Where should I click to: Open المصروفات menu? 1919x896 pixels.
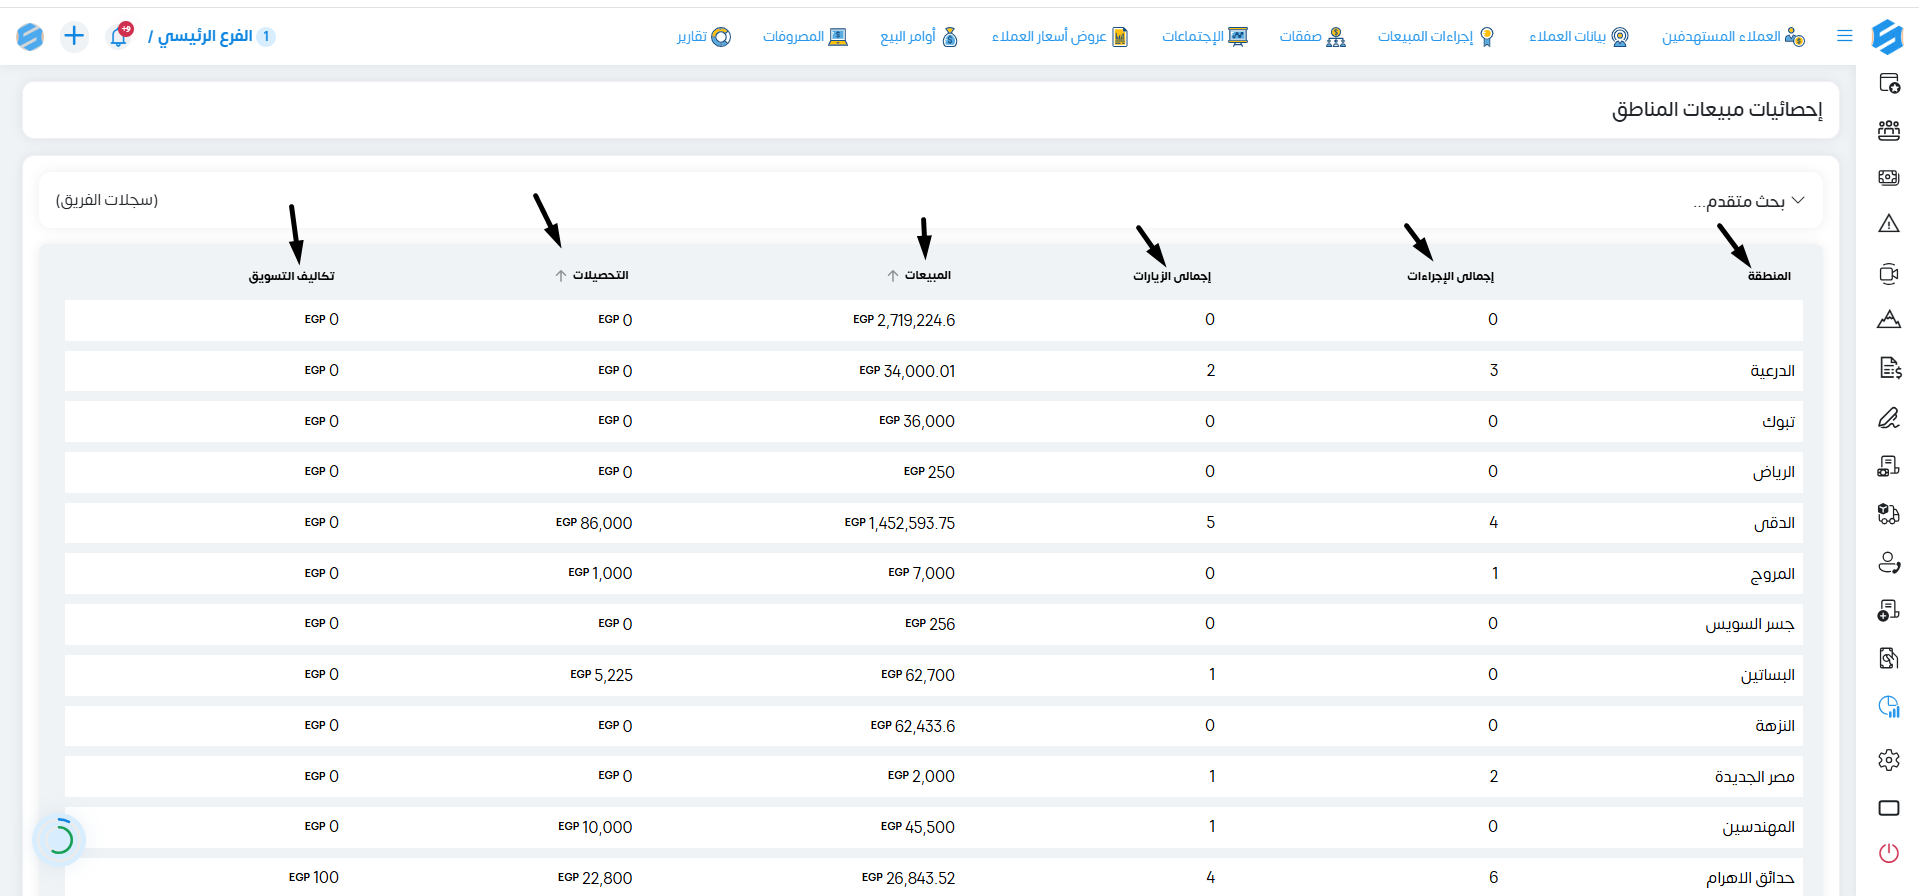[x=805, y=37]
